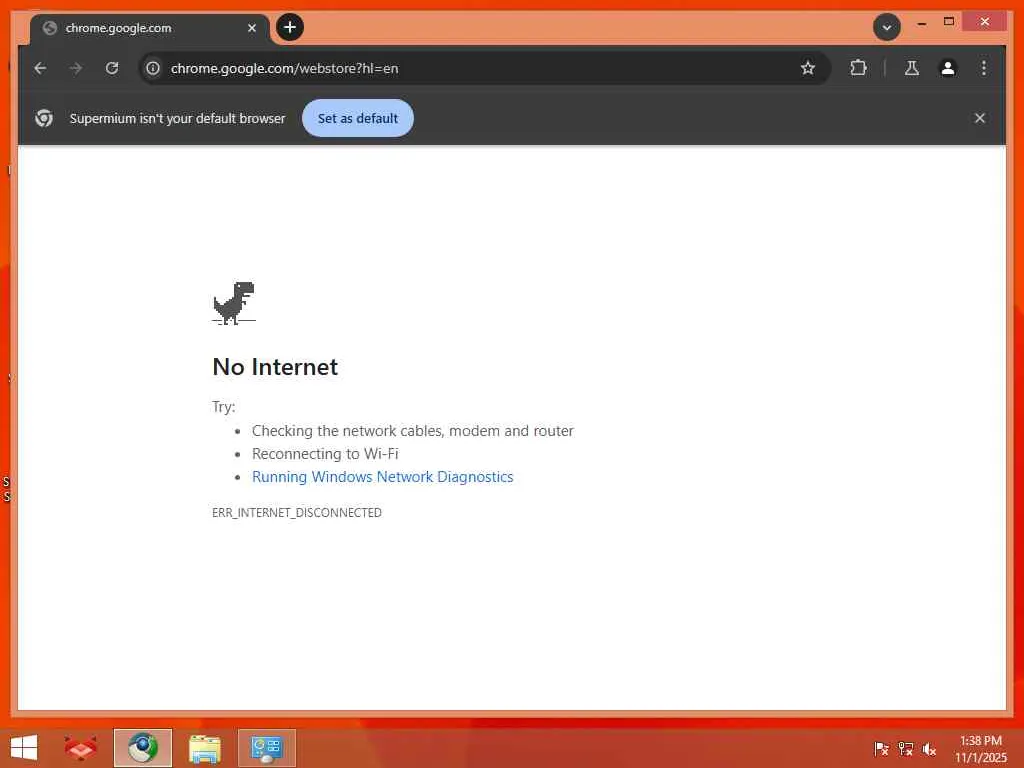Click 'Reconnecting to Wi-Fi' suggestion text
Image resolution: width=1024 pixels, height=768 pixels.
click(x=325, y=454)
